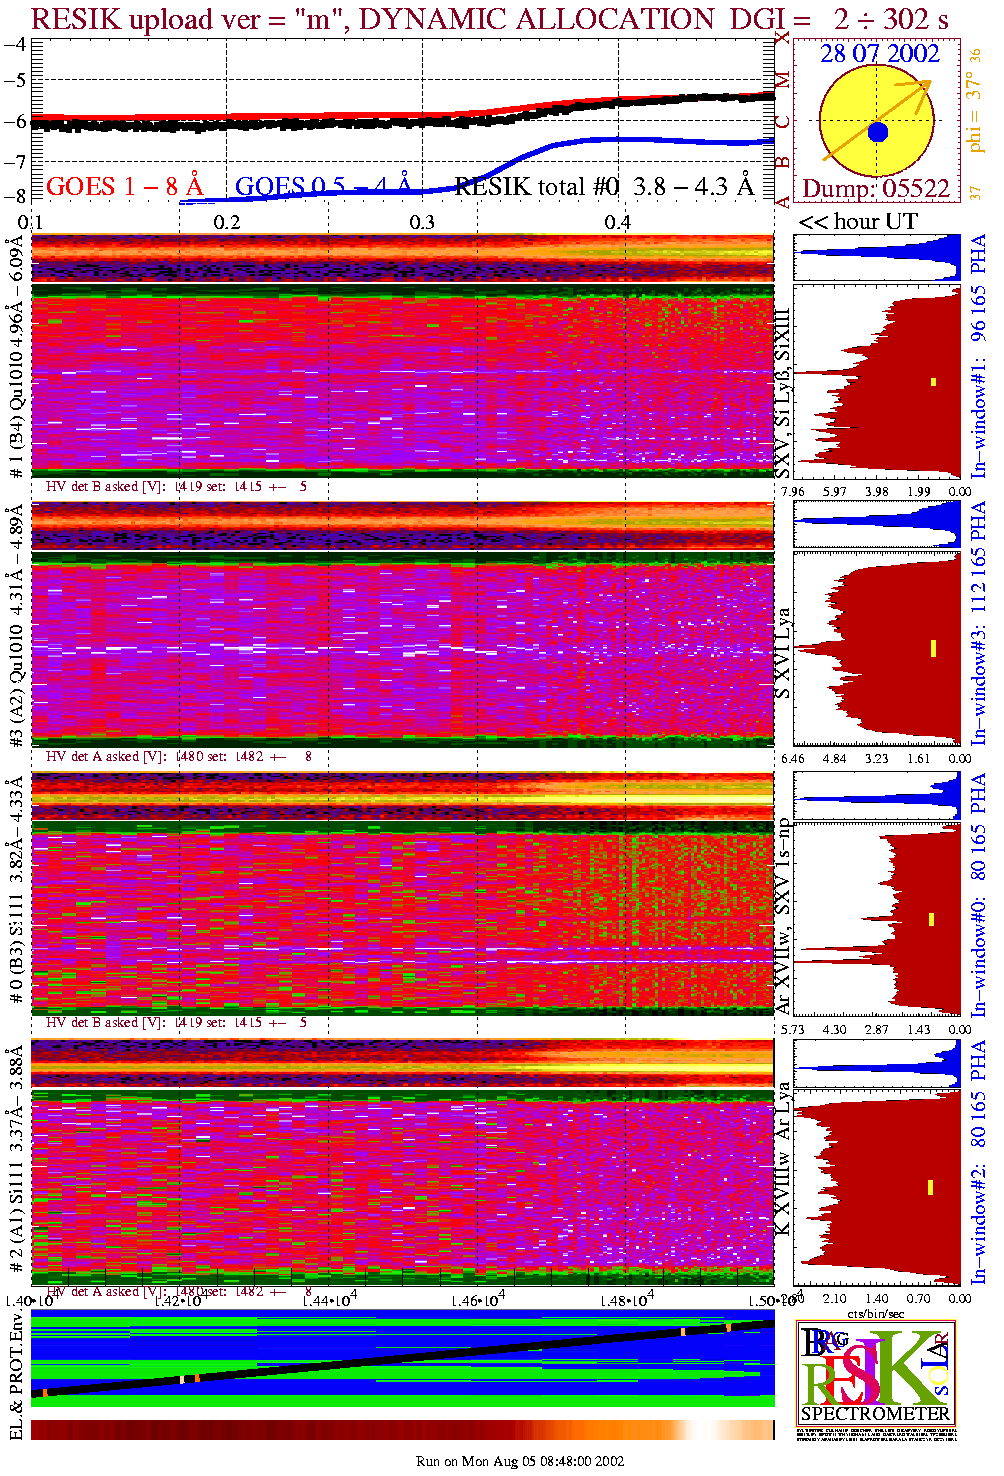The width and height of the screenshot is (1004, 1476).
Task: Click the Dump: 05522 label
Action: click(876, 188)
